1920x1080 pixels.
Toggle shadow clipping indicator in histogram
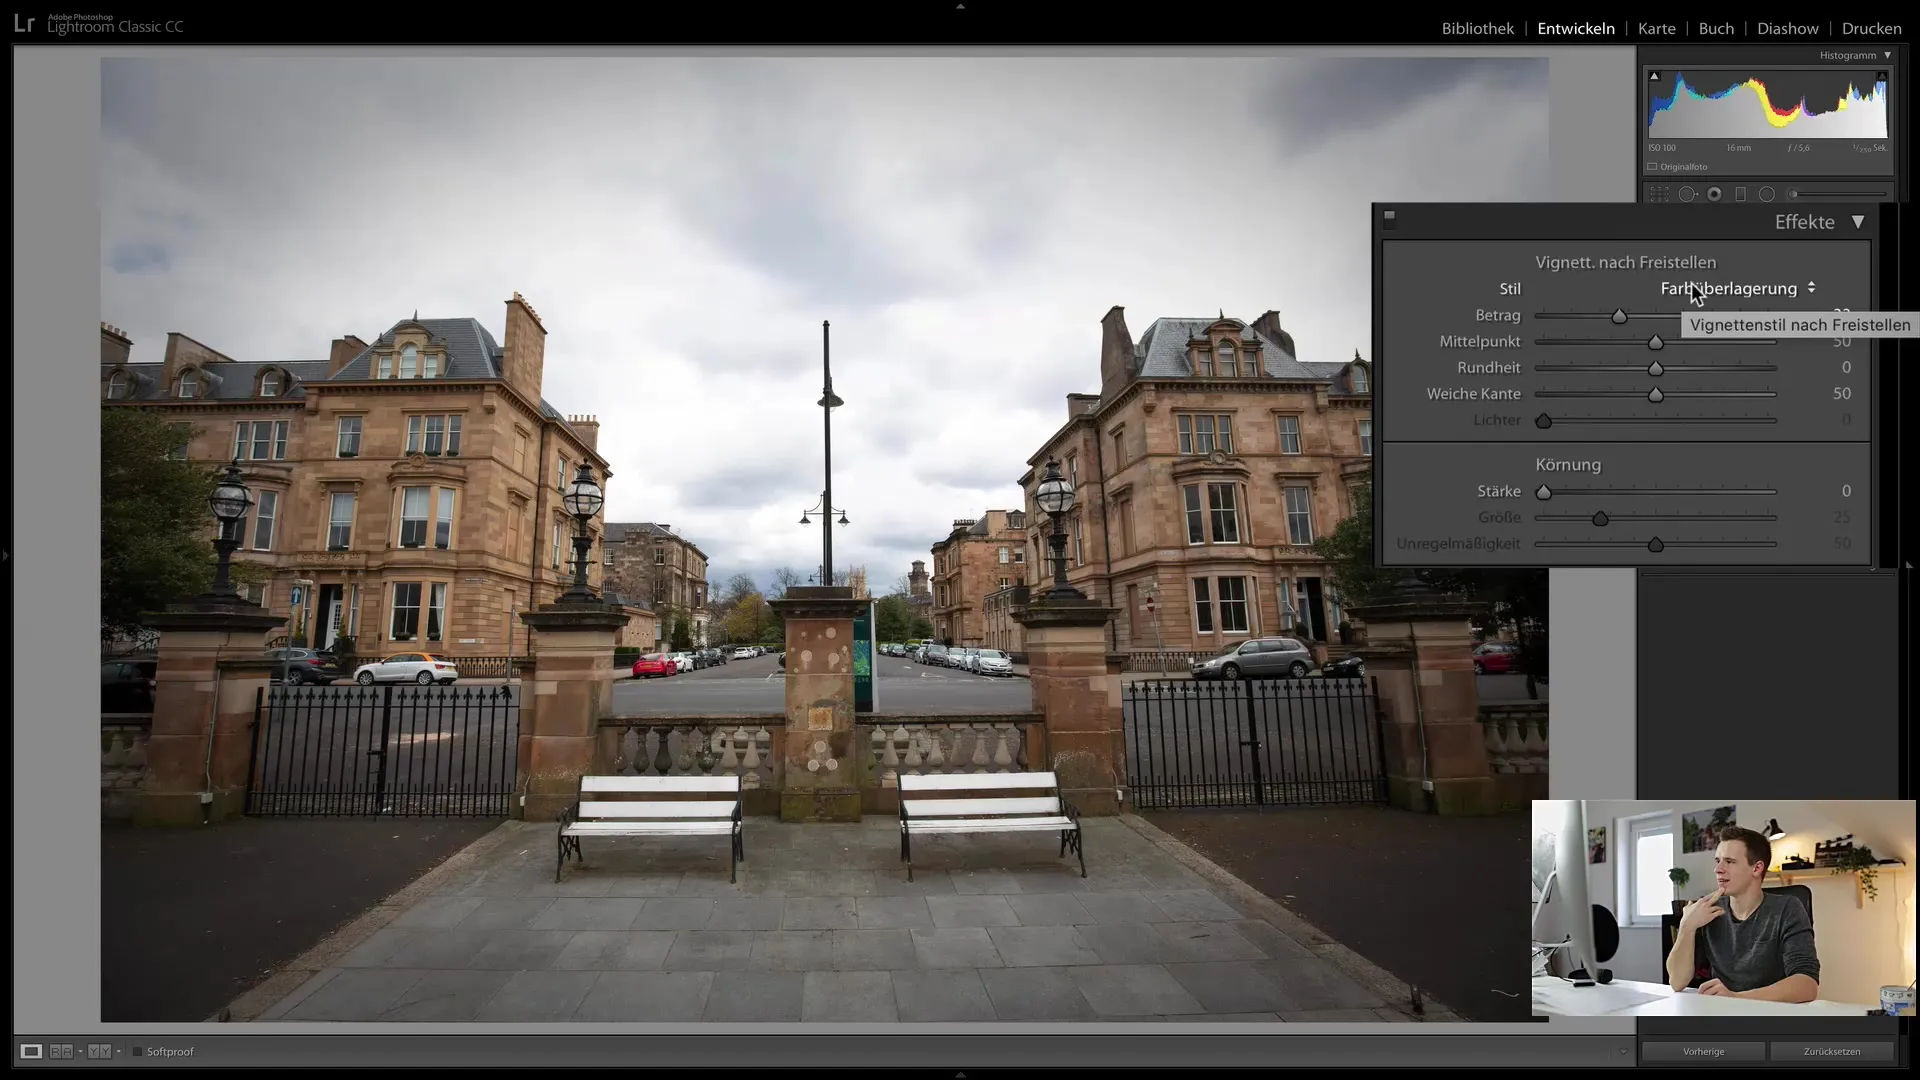(x=1654, y=76)
